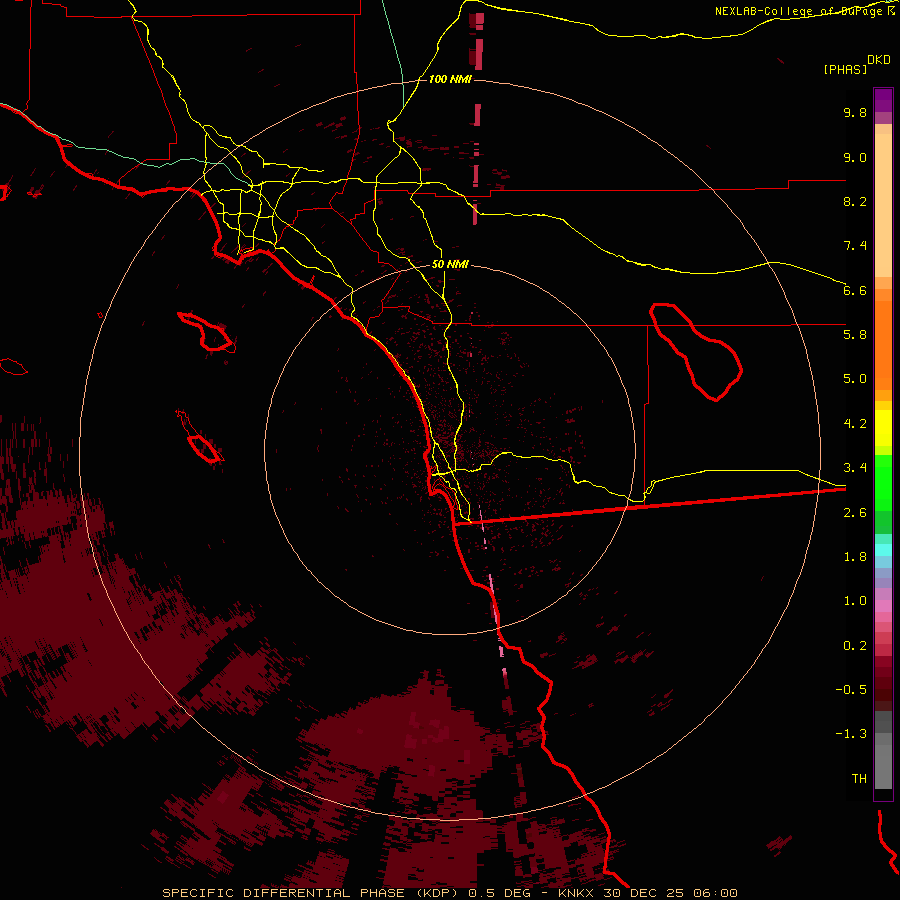Viewport: 900px width, 900px height.
Task: Click the 4.2 color scale label
Action: point(855,424)
